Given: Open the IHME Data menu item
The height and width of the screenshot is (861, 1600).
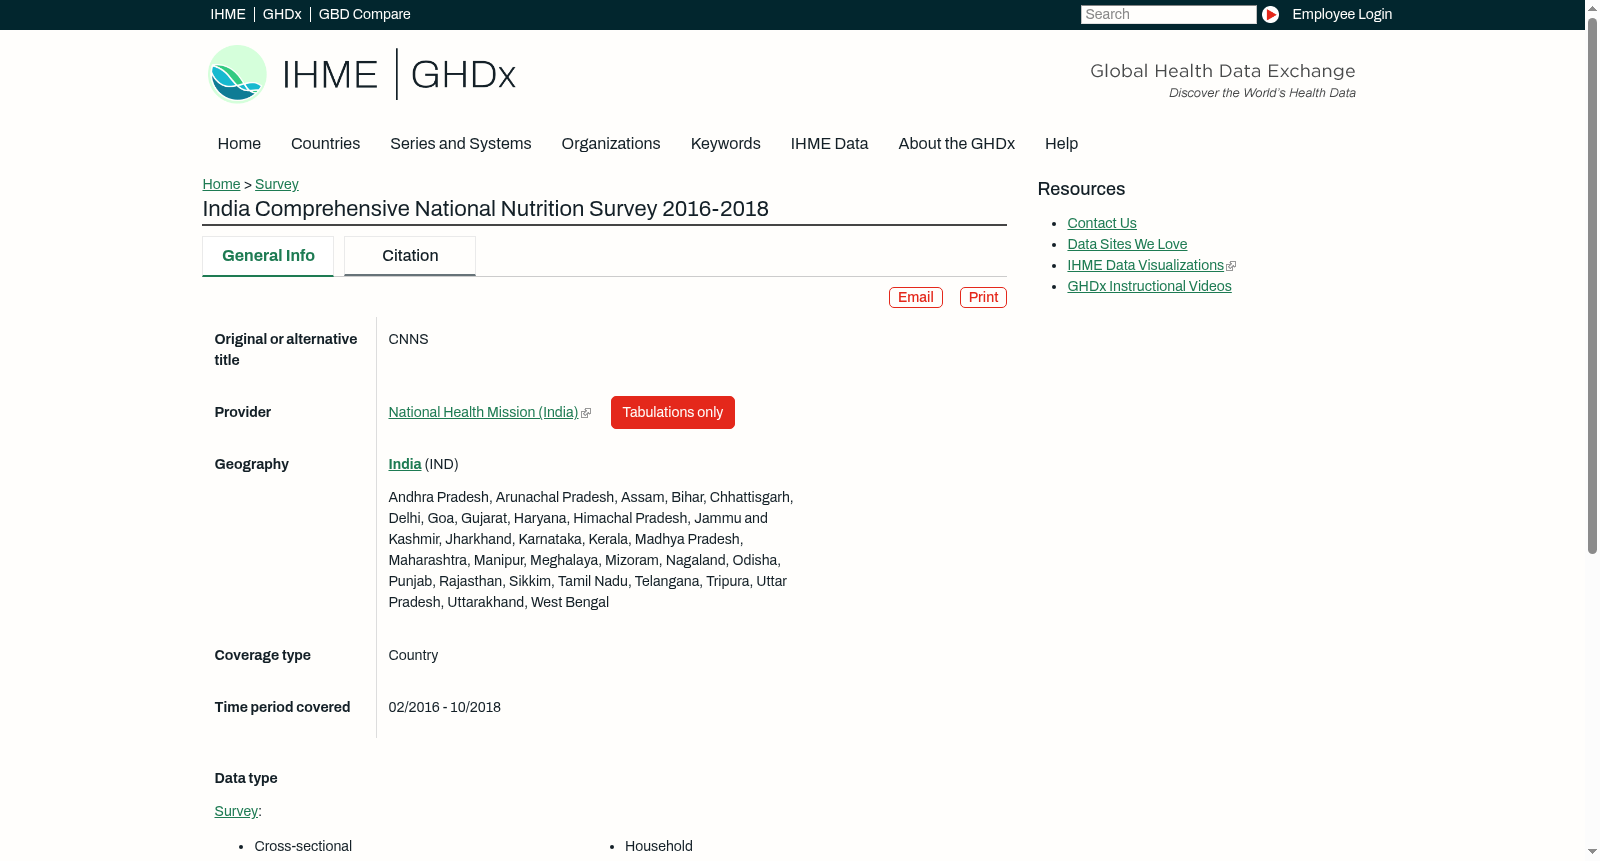Looking at the screenshot, I should point(829,144).
